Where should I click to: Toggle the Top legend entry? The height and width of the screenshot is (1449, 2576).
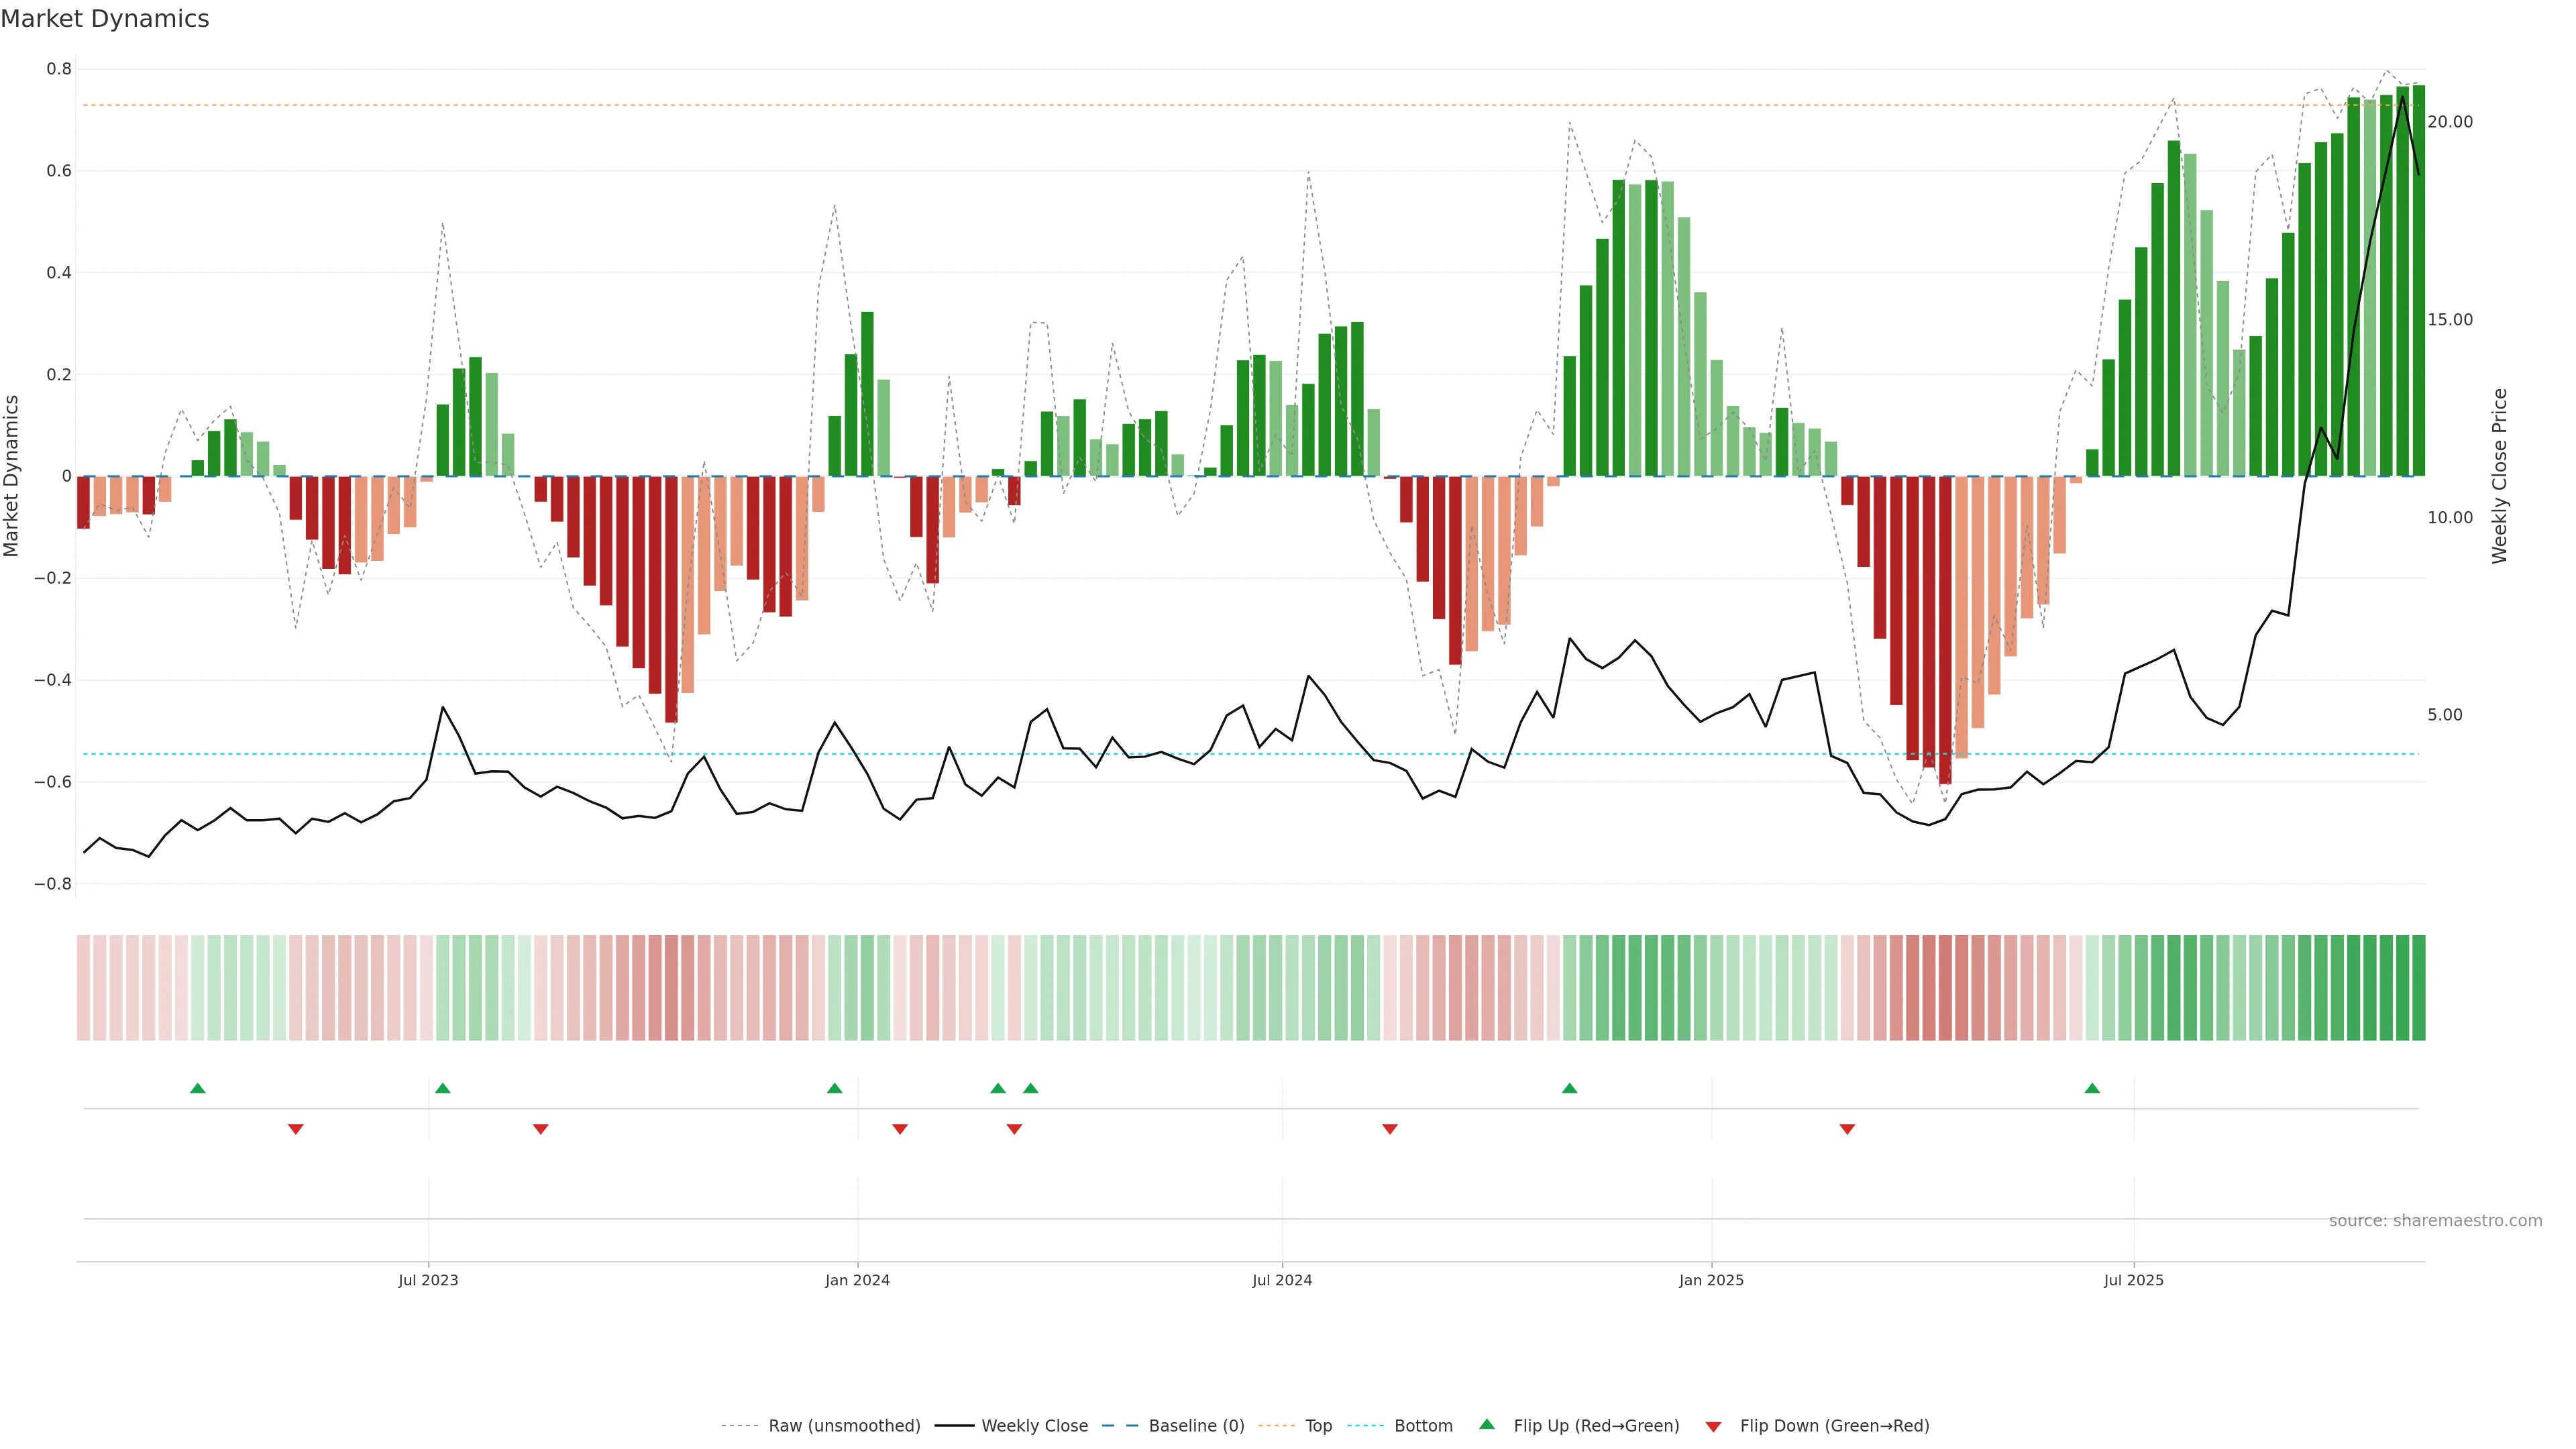[1318, 1426]
